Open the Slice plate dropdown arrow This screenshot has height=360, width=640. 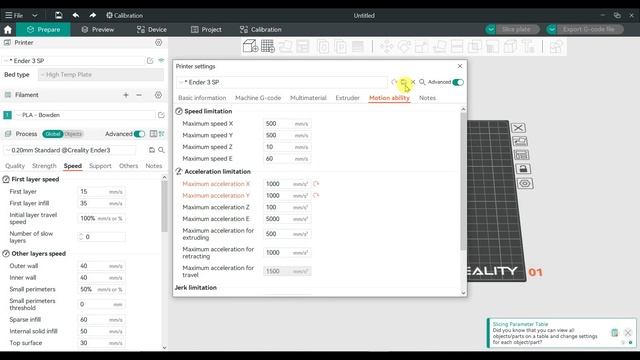[x=491, y=29]
